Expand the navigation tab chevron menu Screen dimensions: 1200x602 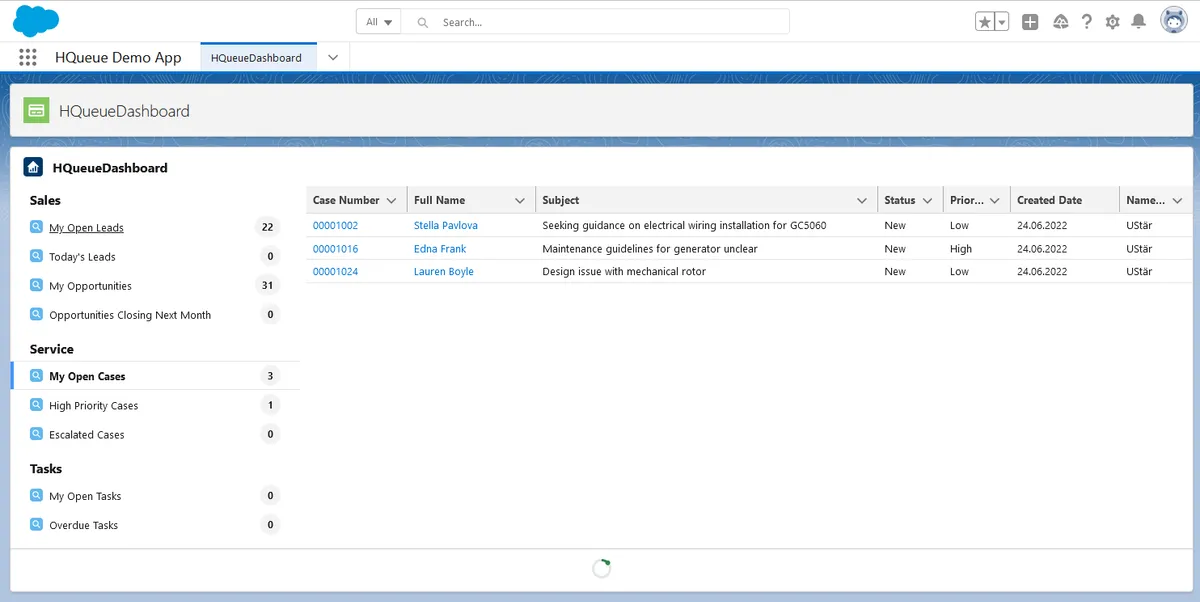333,58
